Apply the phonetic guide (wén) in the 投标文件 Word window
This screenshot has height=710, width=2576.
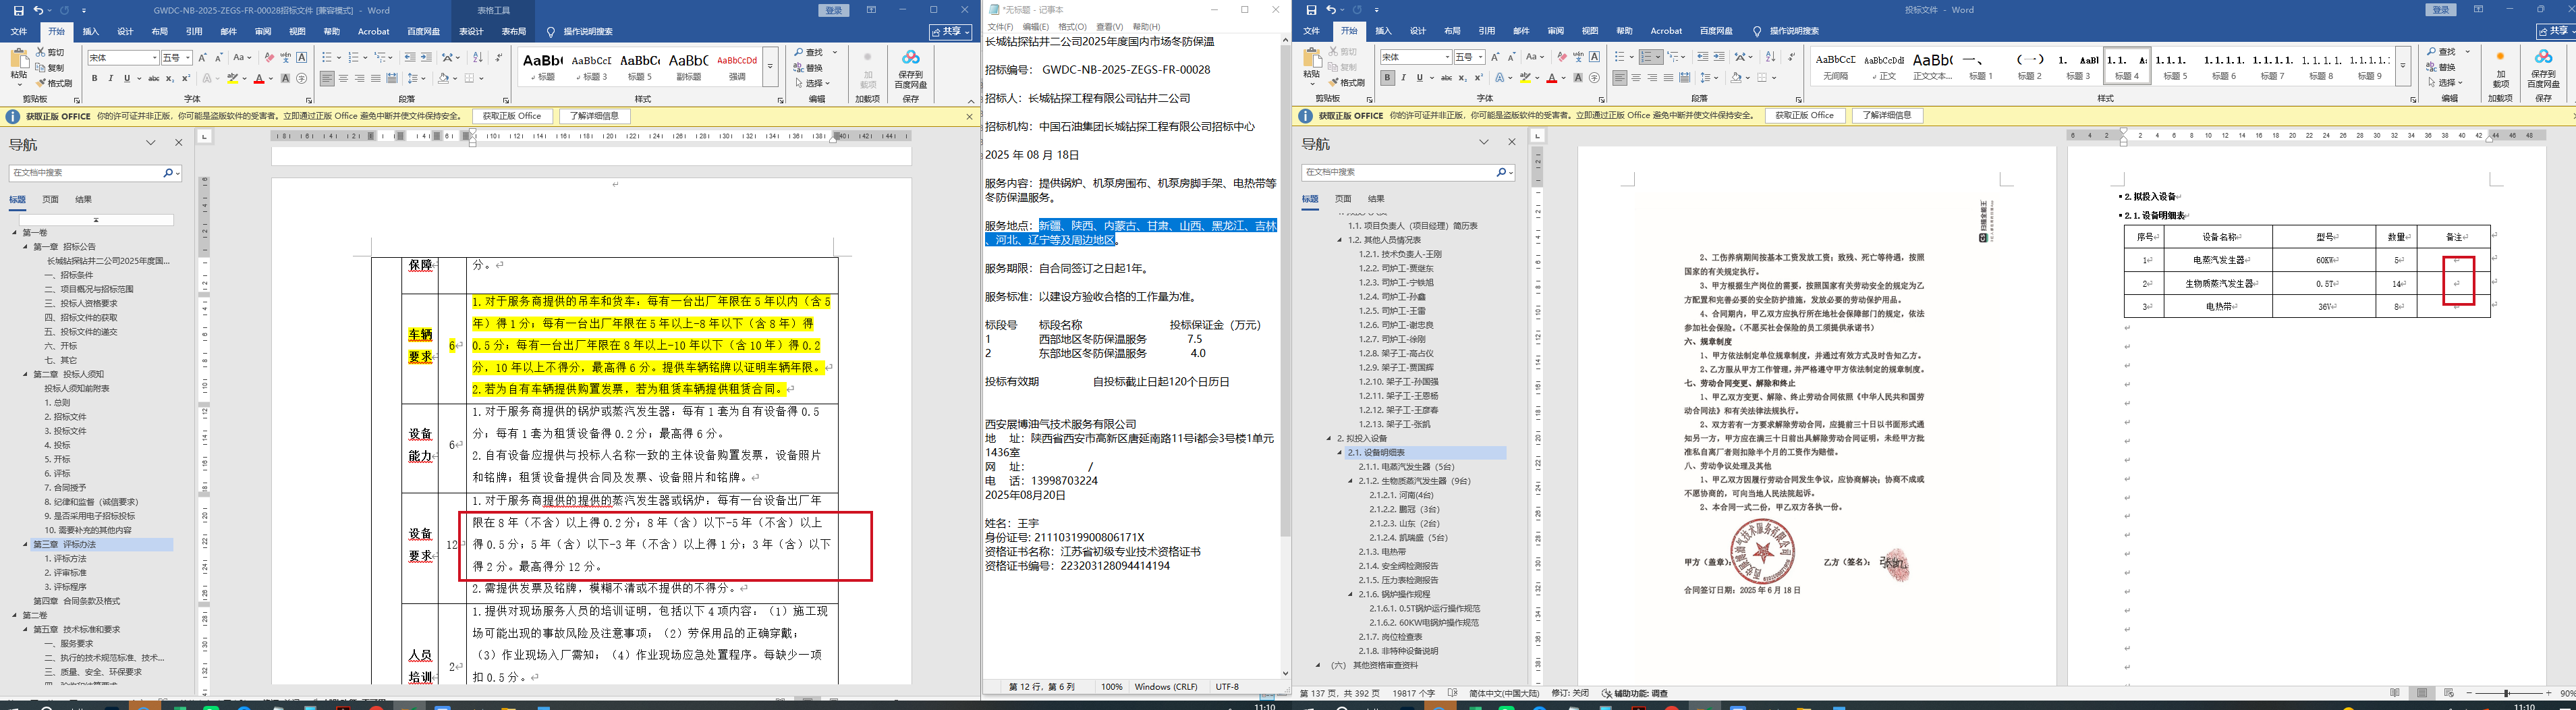(x=1578, y=57)
